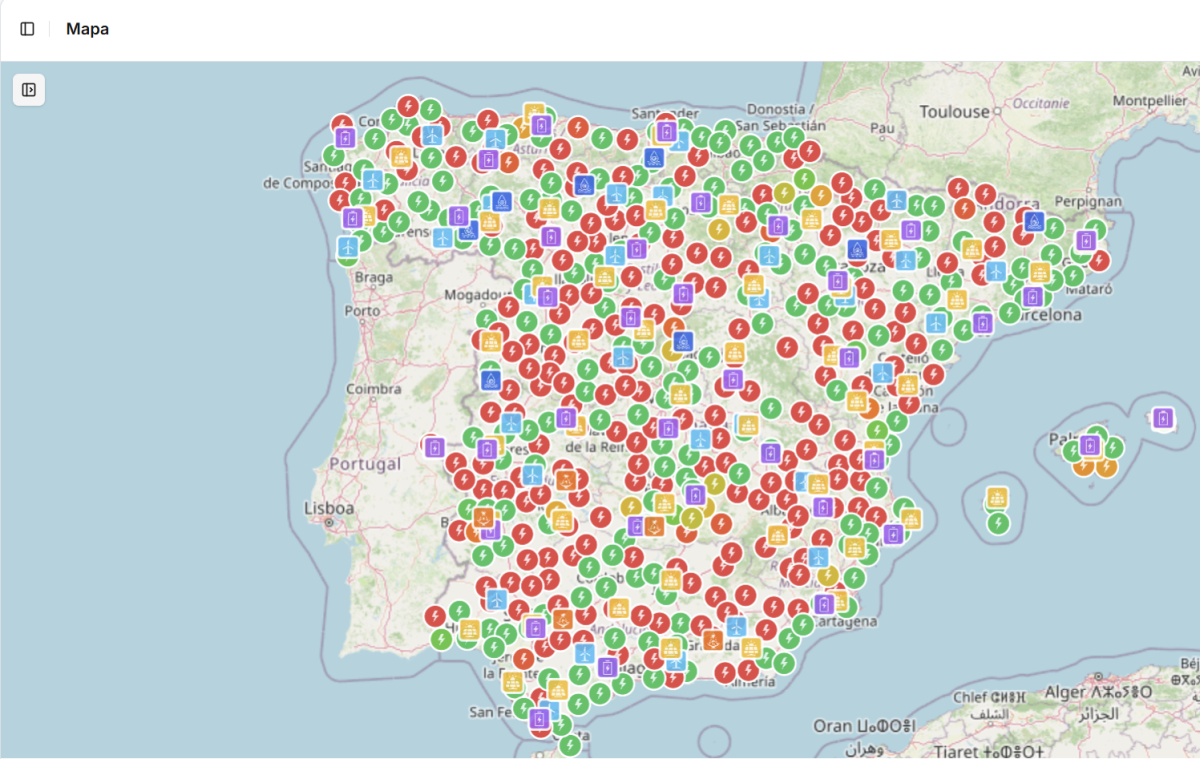Click the Lisboa city label
This screenshot has width=1200, height=759.
(x=328, y=508)
